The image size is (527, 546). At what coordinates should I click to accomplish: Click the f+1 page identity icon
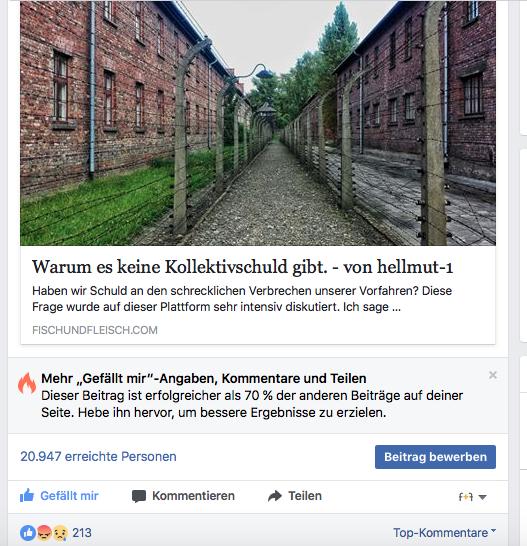coord(466,497)
